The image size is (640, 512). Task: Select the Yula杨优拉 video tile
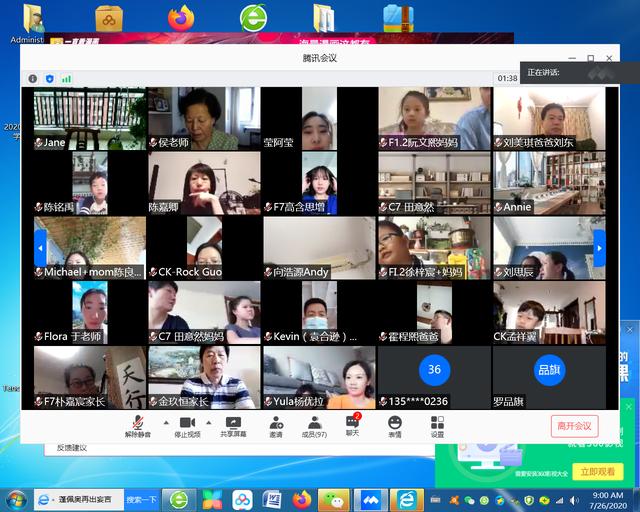coord(319,377)
